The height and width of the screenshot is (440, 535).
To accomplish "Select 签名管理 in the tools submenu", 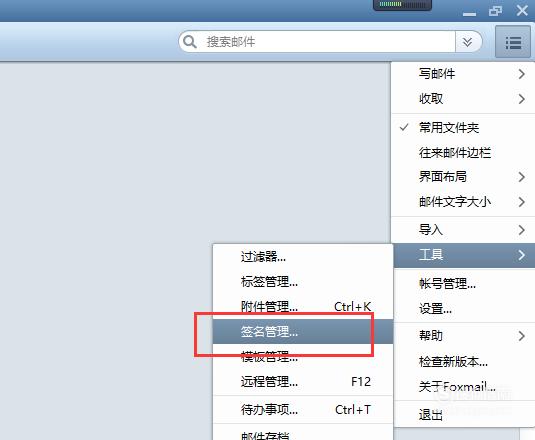I will [303, 332].
